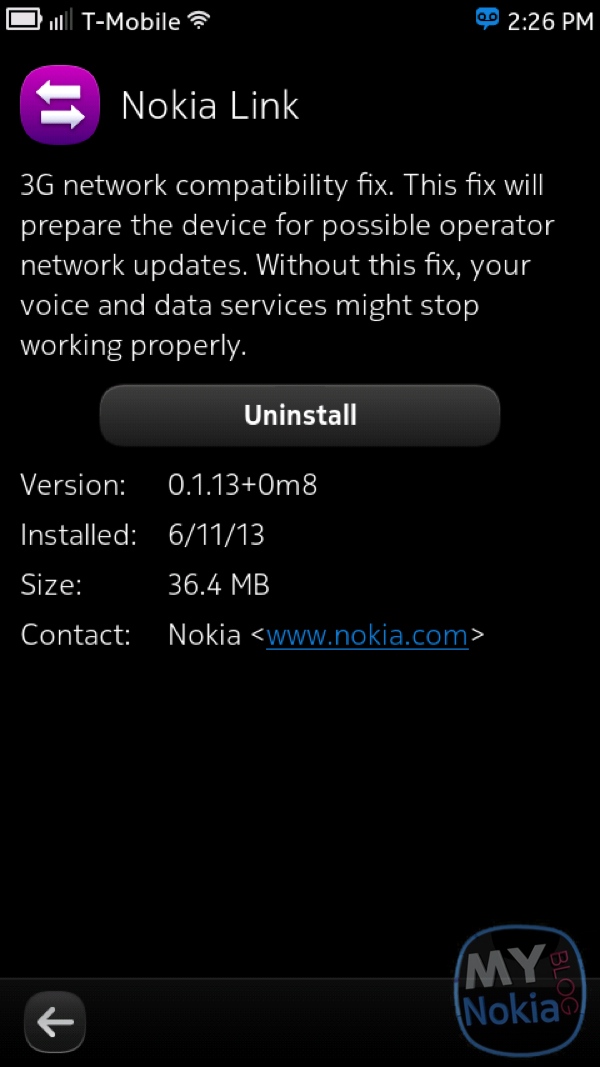Tap the Installed label
The height and width of the screenshot is (1067, 600).
point(78,535)
